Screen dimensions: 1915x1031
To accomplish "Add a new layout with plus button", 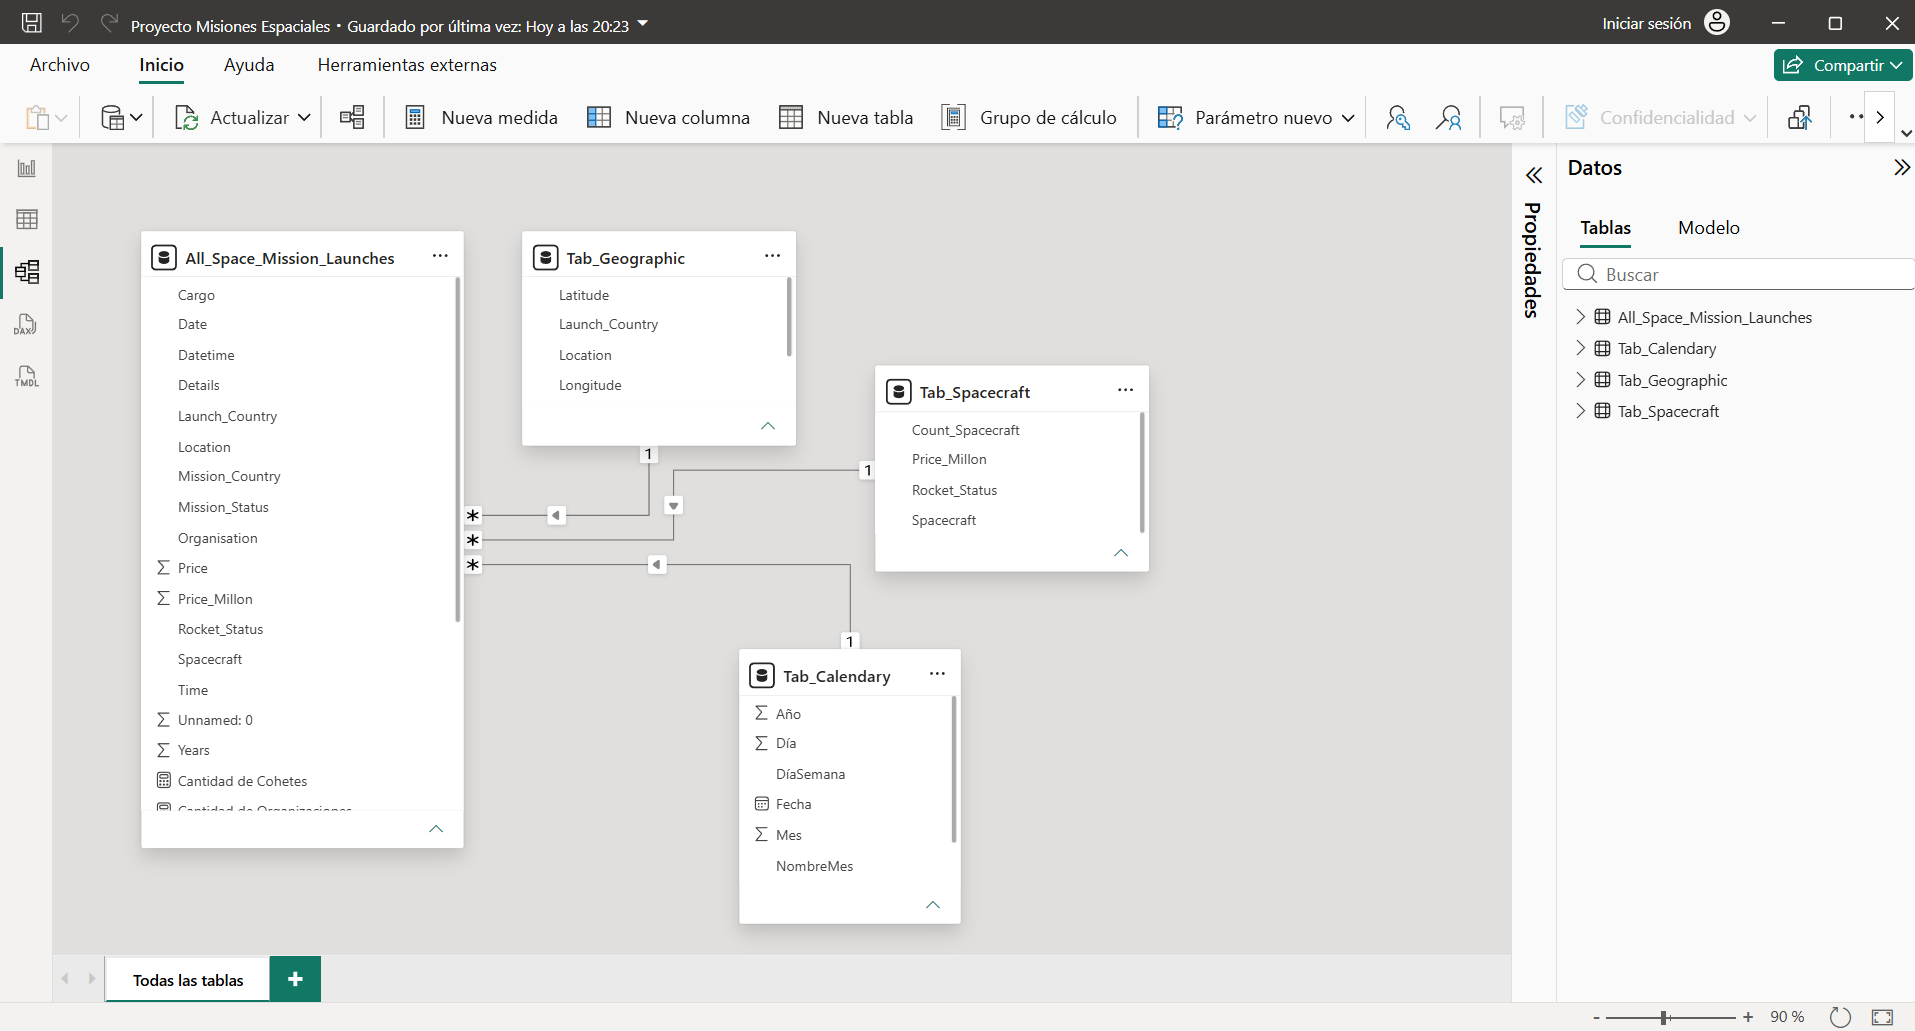I will 295,979.
